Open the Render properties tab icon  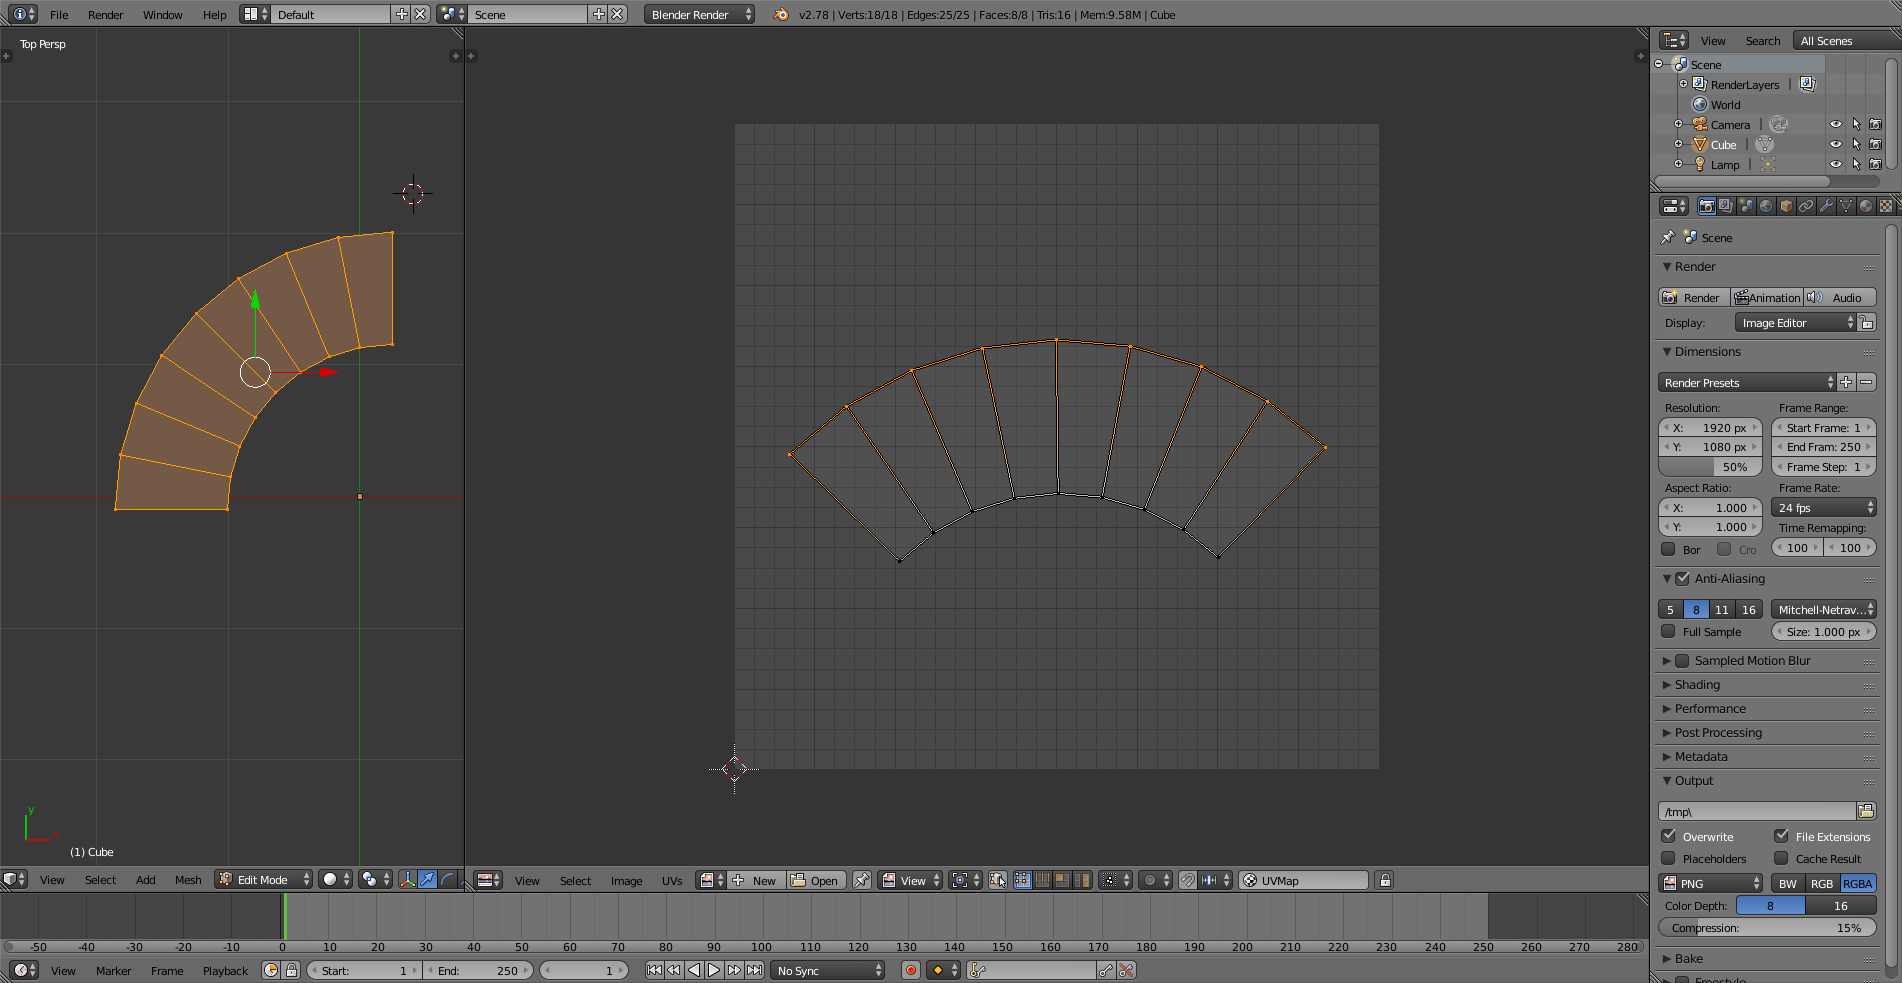pyautogui.click(x=1706, y=206)
